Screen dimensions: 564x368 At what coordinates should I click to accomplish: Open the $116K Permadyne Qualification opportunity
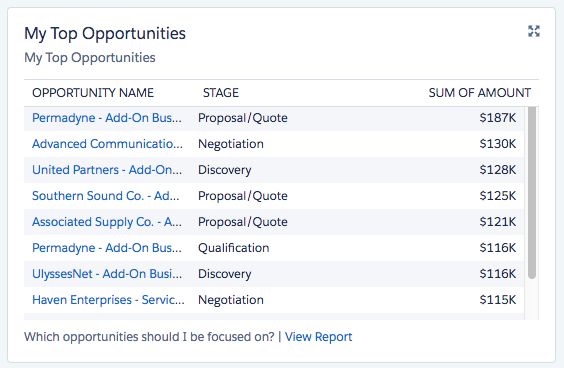[x=107, y=248]
